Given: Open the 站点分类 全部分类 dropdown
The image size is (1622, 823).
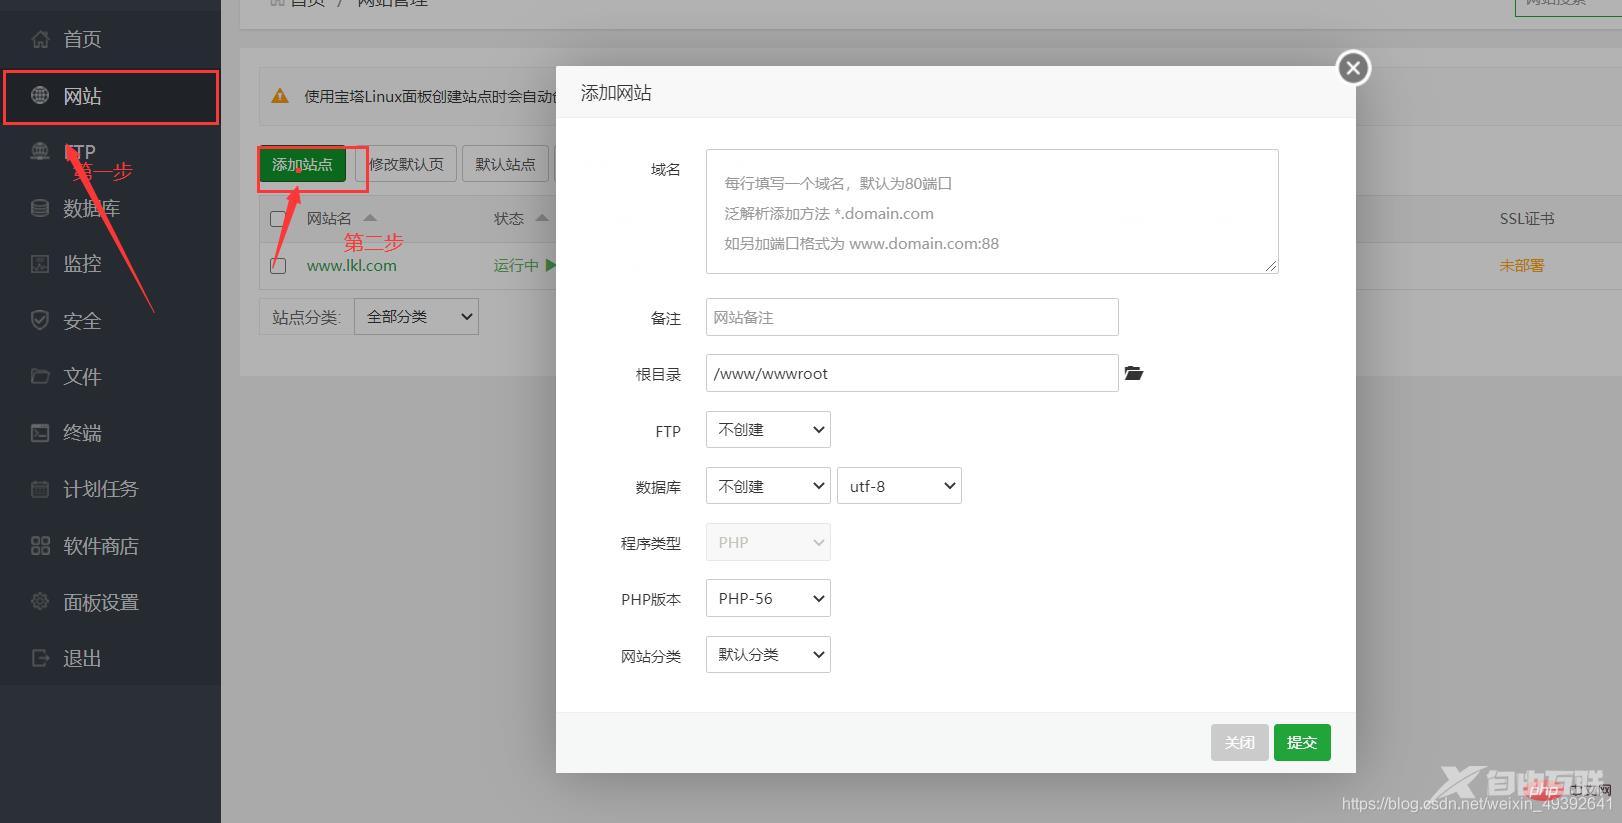Looking at the screenshot, I should pos(416,317).
